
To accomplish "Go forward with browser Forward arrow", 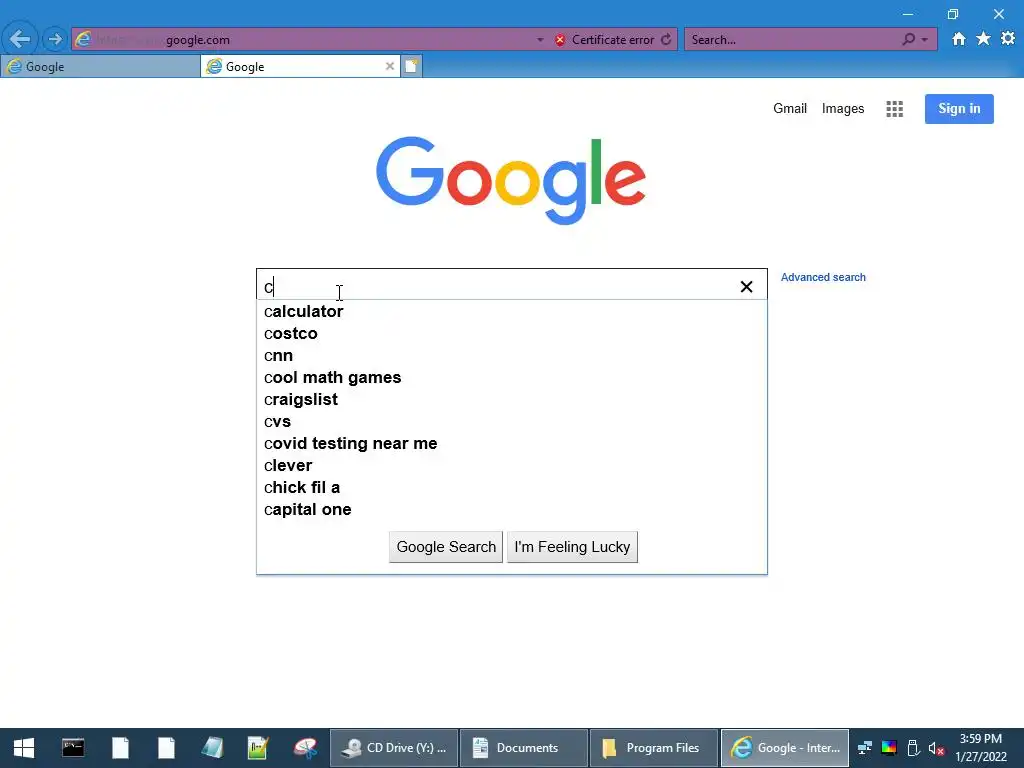I will coord(55,39).
